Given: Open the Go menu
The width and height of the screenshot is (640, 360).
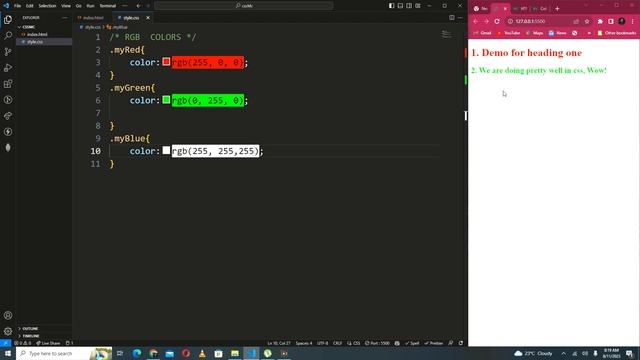Looking at the screenshot, I should (x=78, y=6).
